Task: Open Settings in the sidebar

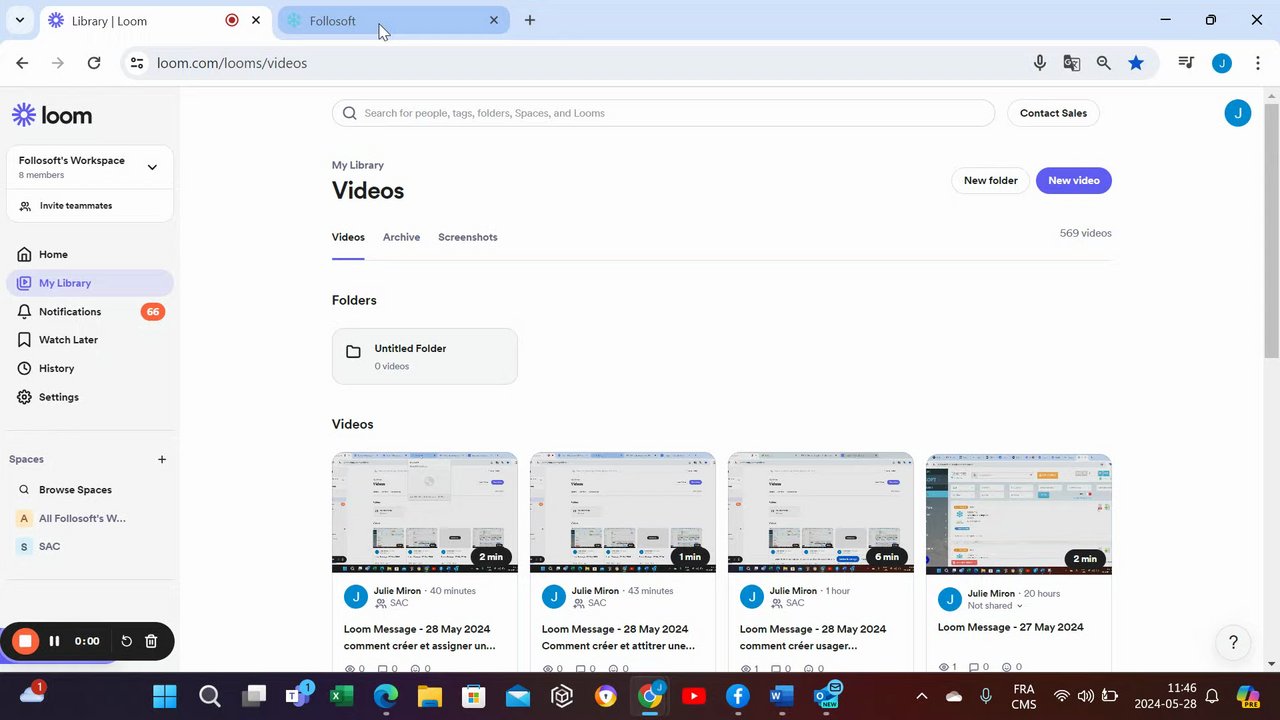Action: point(90,397)
